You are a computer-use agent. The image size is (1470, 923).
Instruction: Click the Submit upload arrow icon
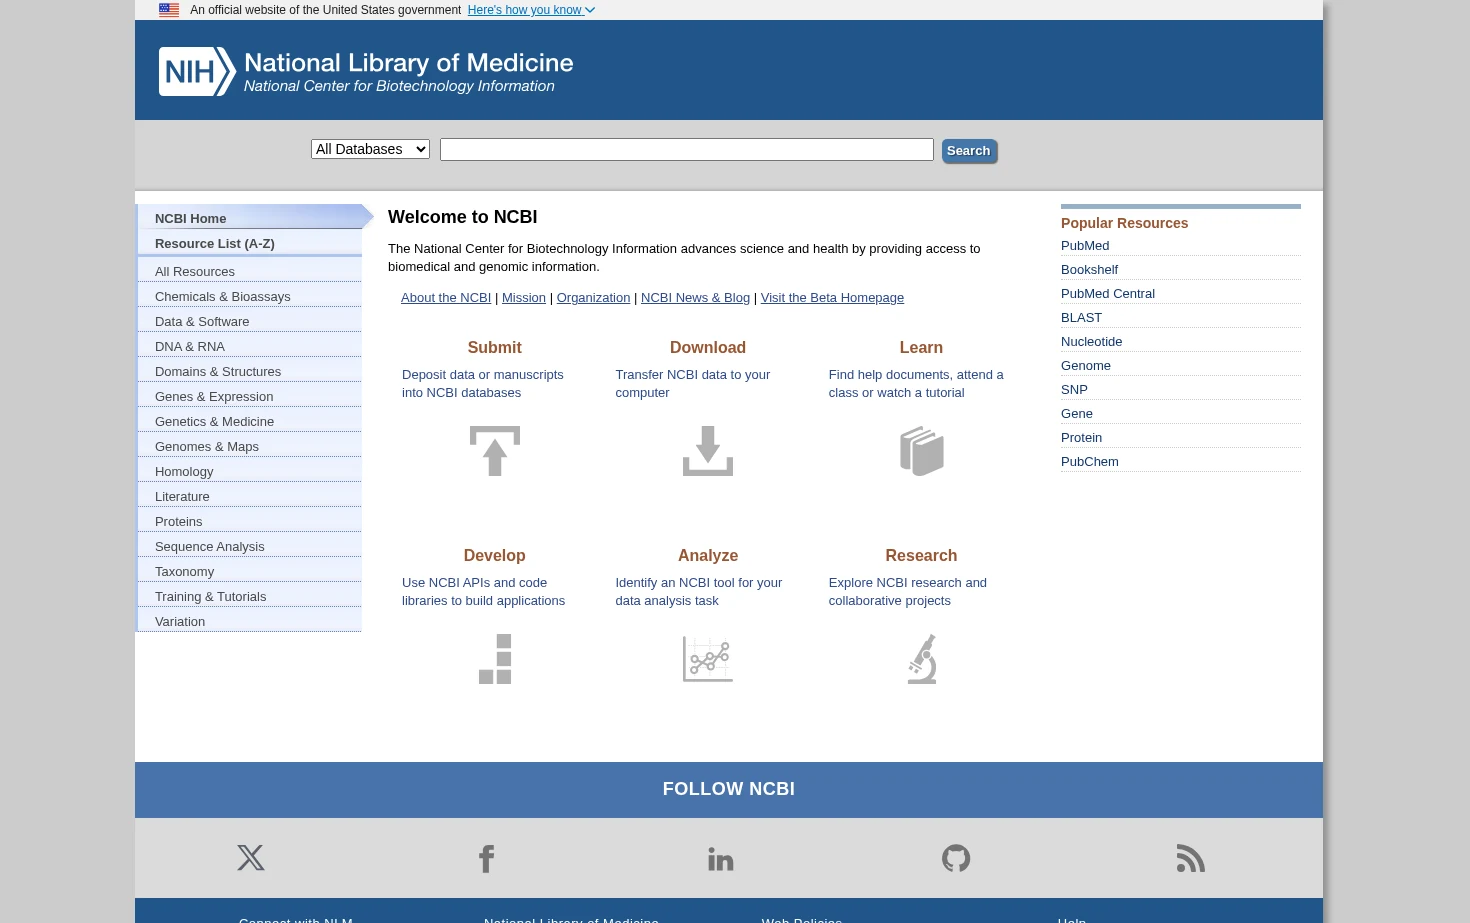pyautogui.click(x=495, y=451)
